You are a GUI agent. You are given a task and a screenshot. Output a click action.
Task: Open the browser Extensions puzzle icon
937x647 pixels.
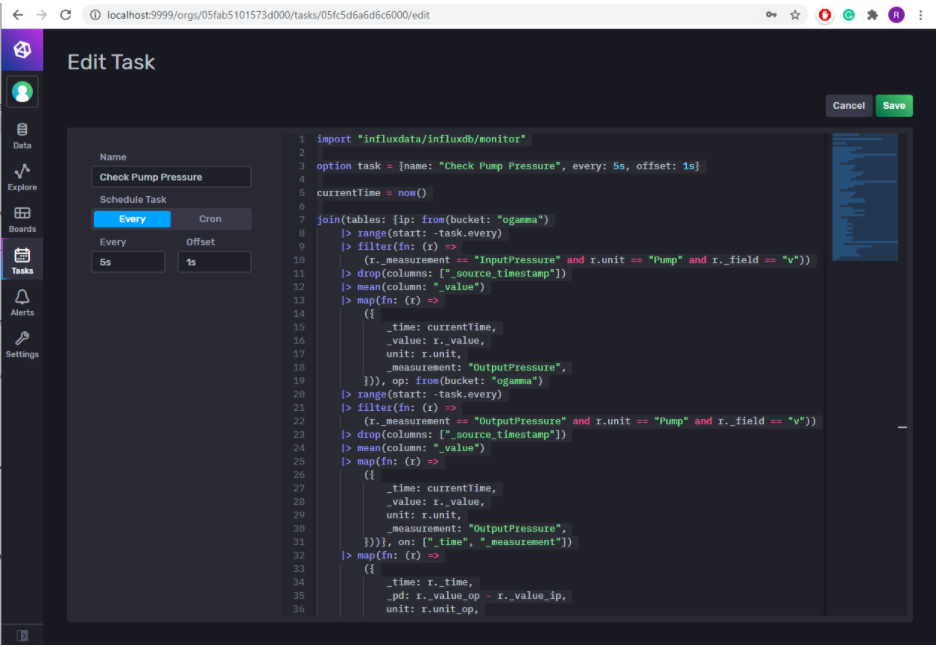tap(870, 14)
